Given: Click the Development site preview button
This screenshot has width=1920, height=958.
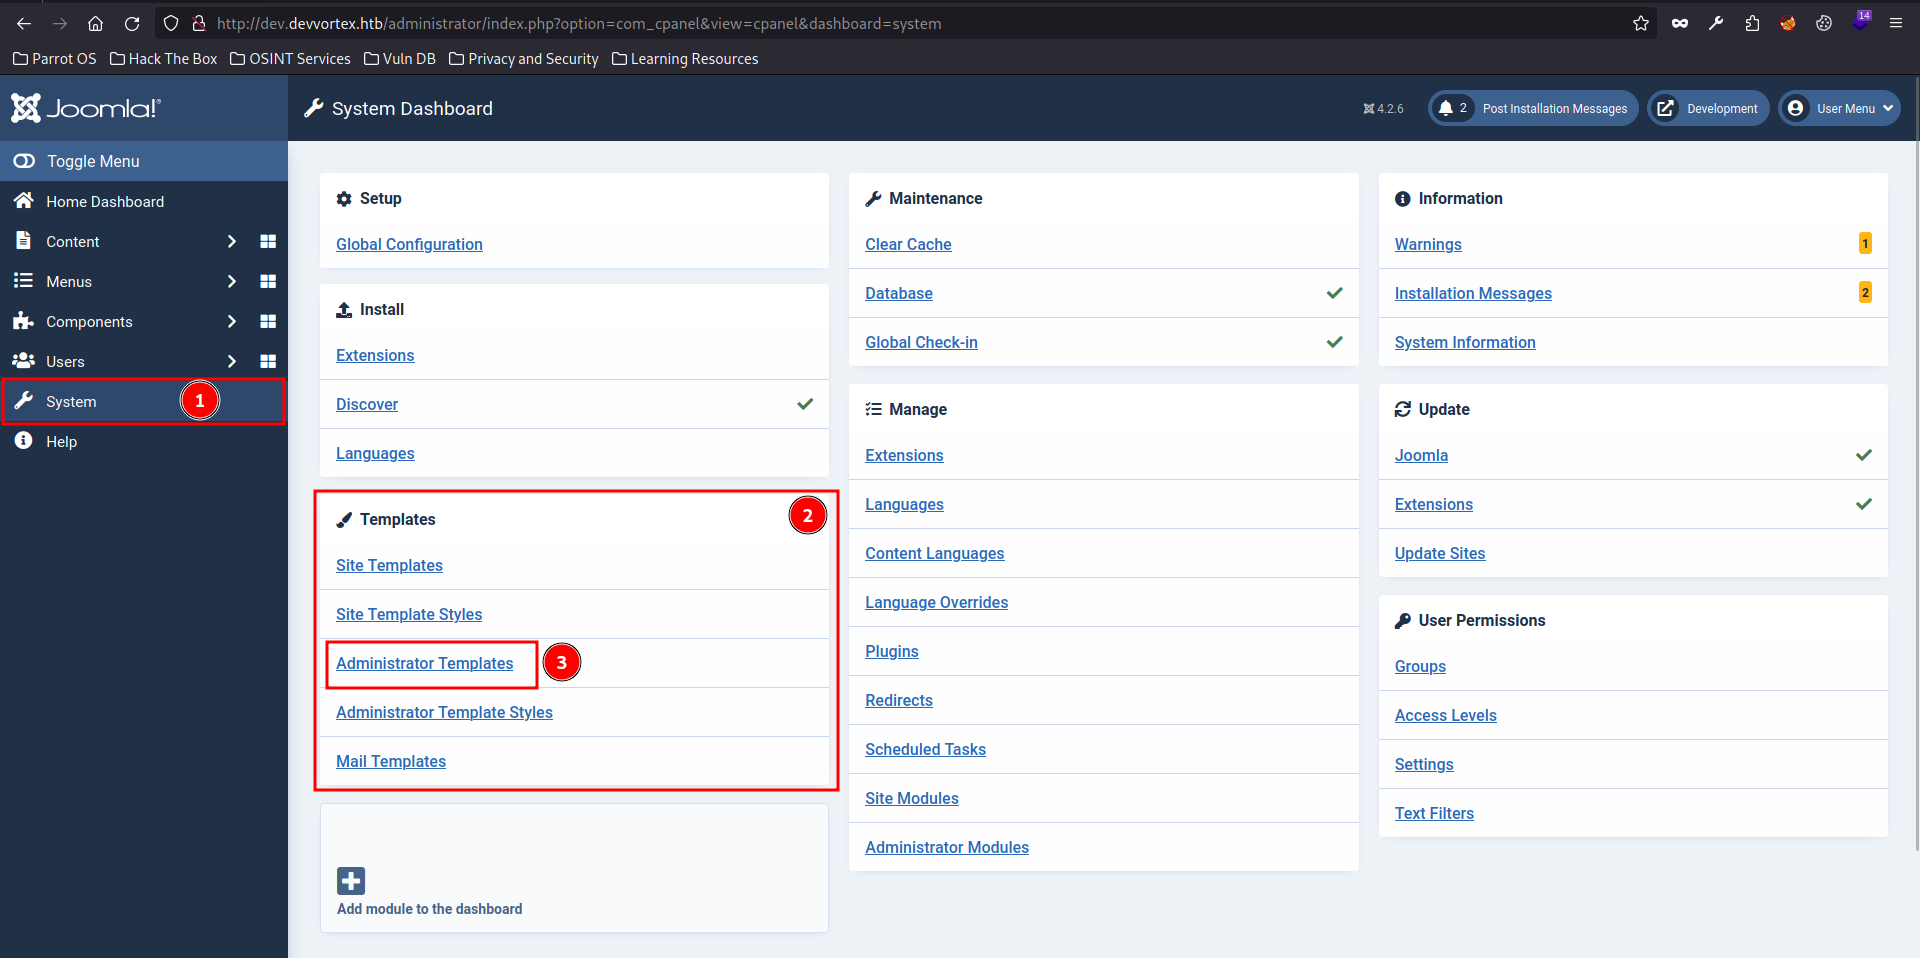Looking at the screenshot, I should click(1708, 108).
